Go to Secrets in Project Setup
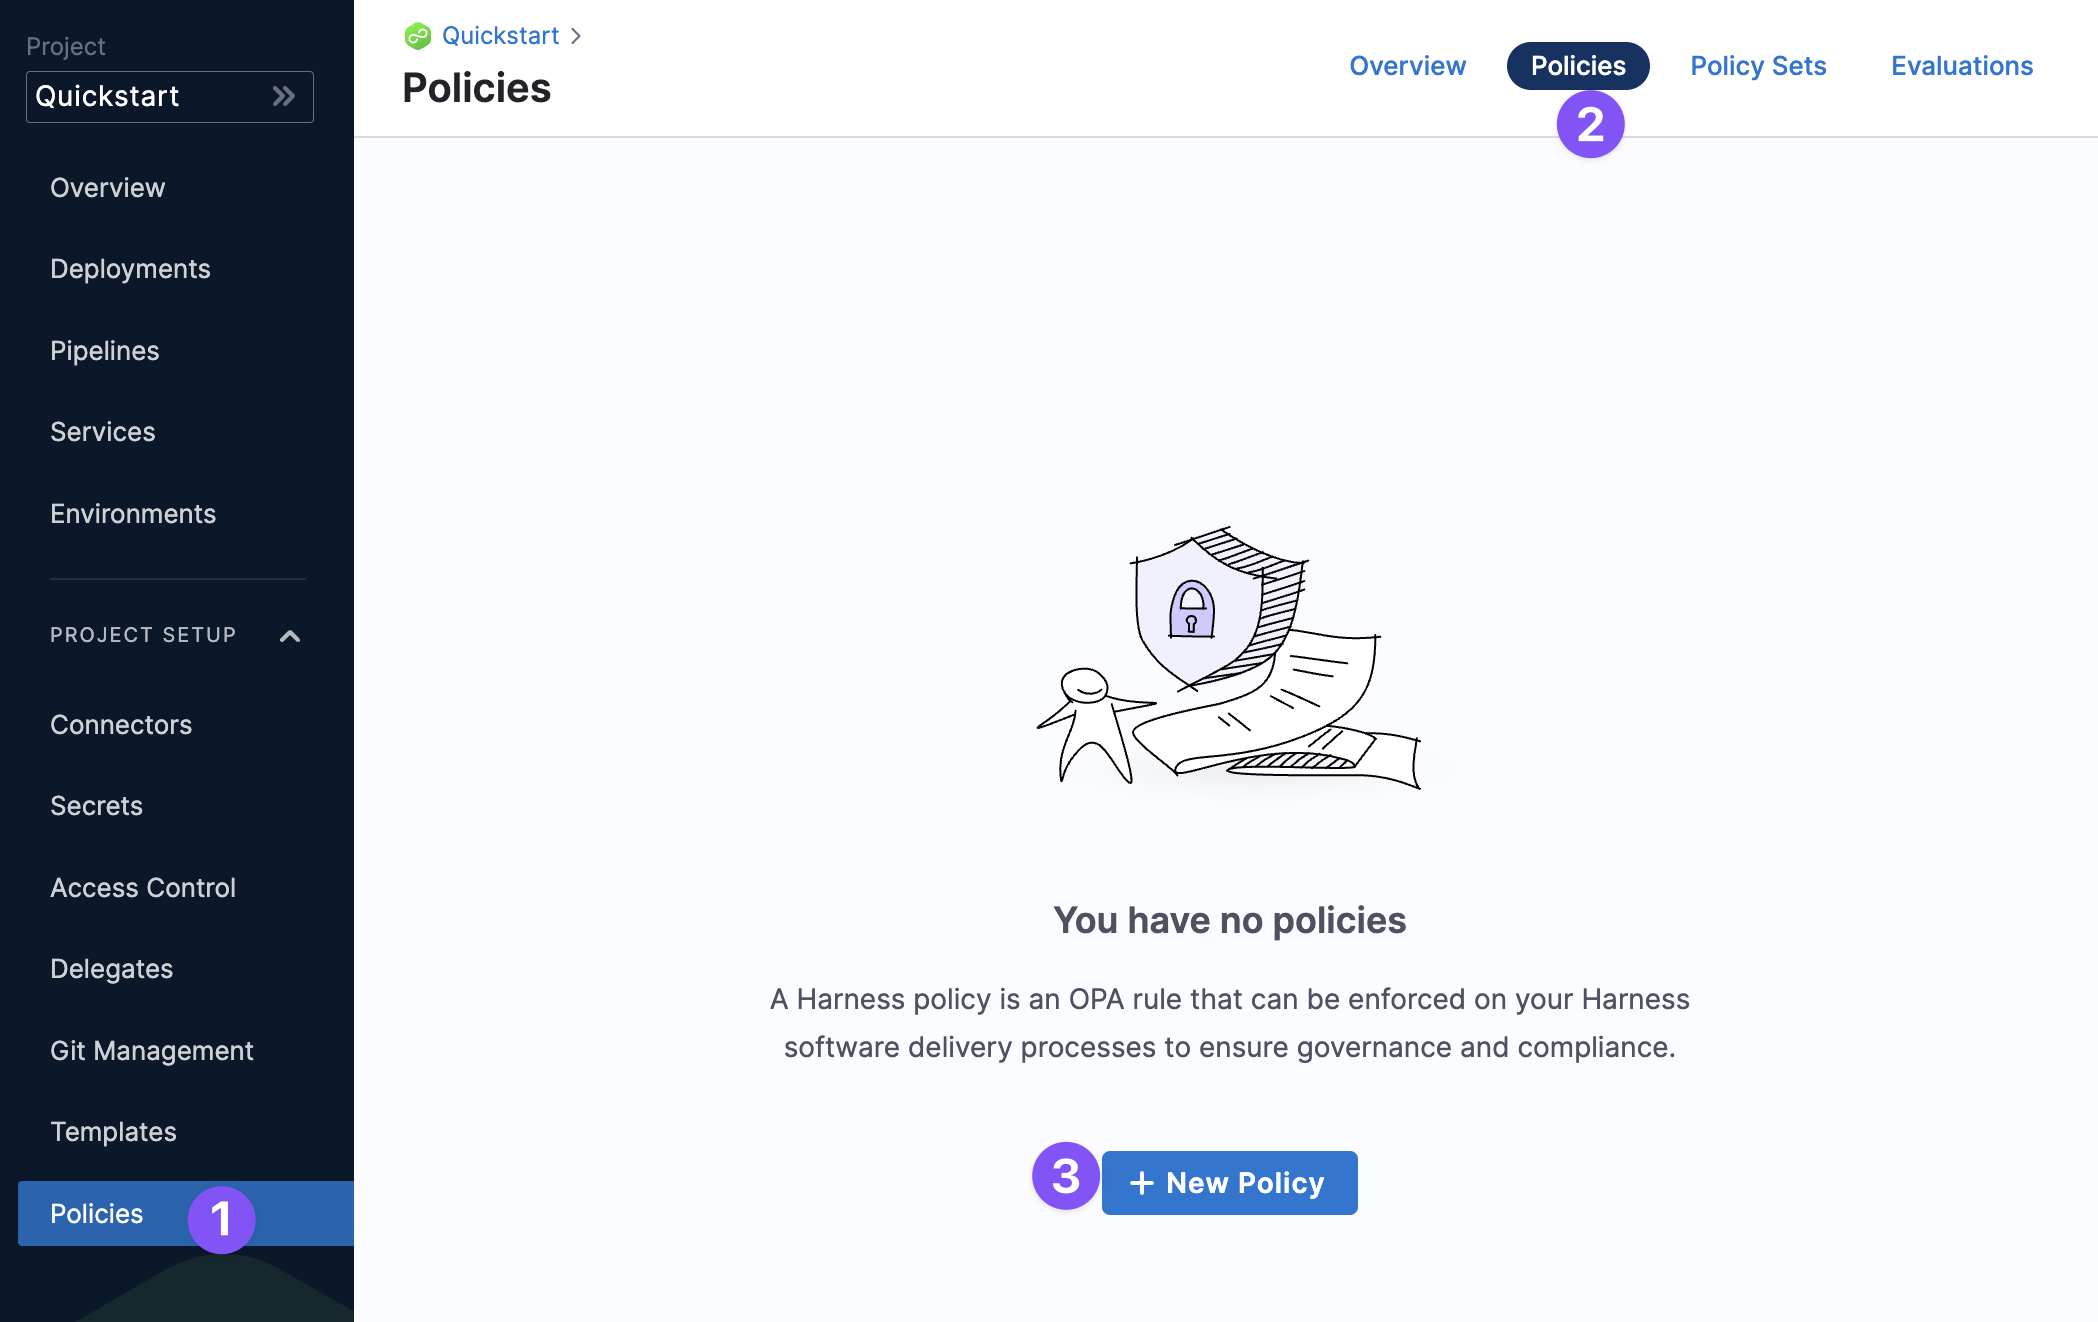2098x1322 pixels. pyautogui.click(x=97, y=806)
